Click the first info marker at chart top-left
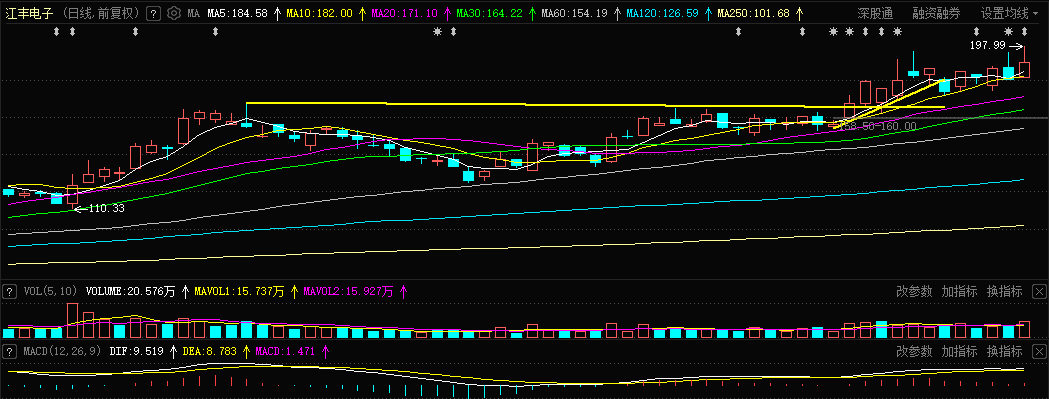The height and width of the screenshot is (399, 1049). [x=57, y=31]
